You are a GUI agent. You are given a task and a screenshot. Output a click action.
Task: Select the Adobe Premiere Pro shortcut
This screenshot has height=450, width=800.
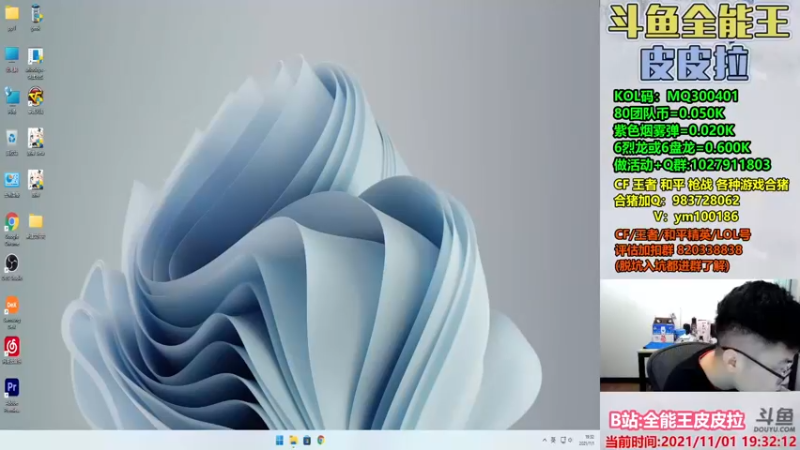coord(12,388)
